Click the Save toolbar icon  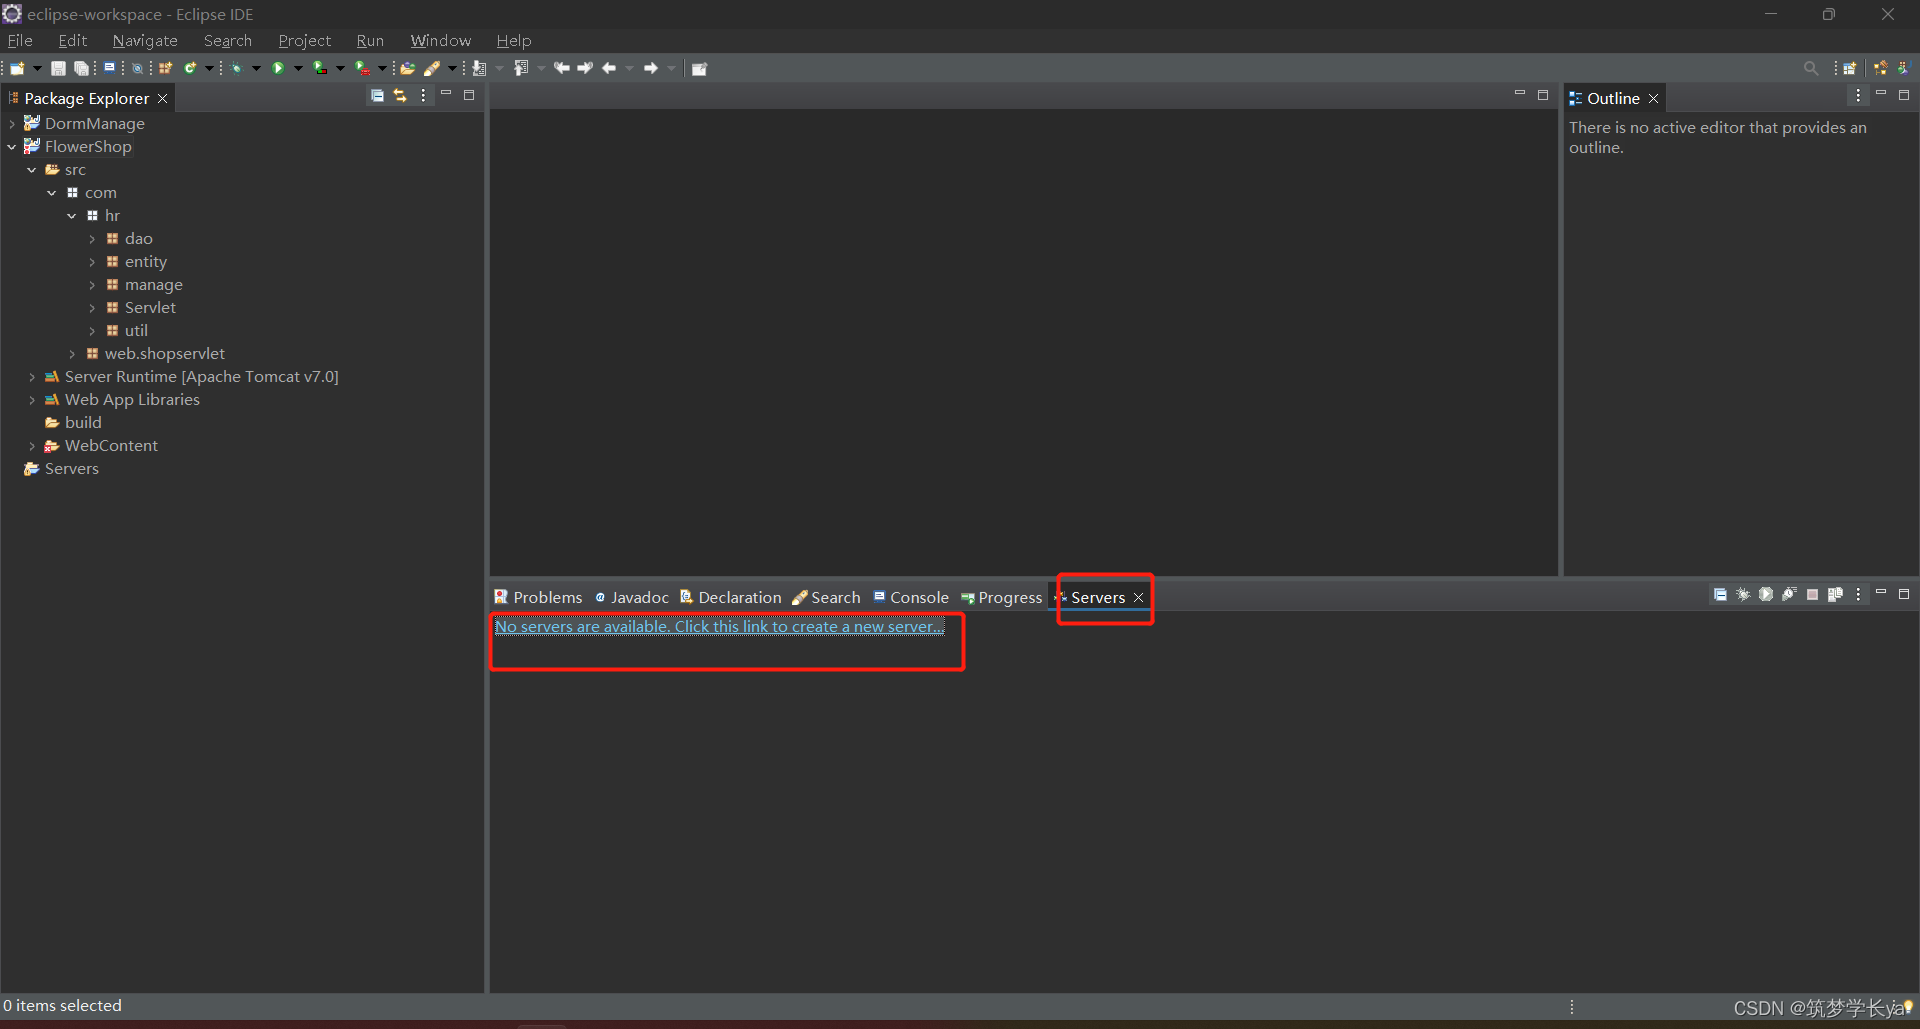tap(58, 68)
